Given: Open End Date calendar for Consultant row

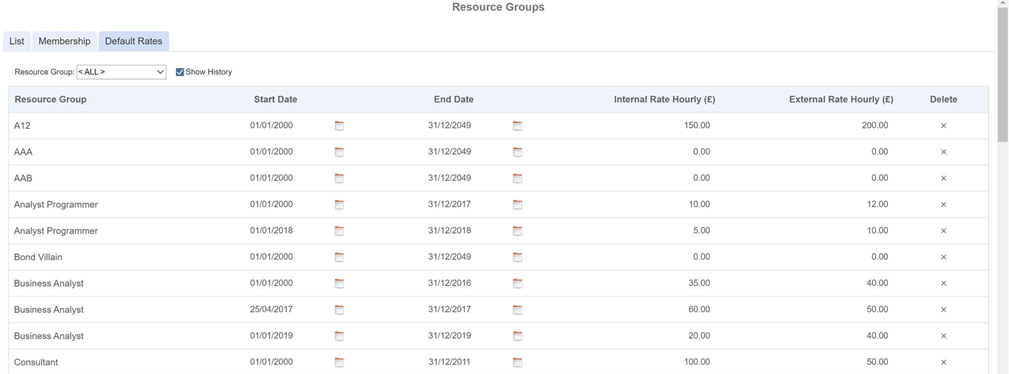Looking at the screenshot, I should pos(517,362).
